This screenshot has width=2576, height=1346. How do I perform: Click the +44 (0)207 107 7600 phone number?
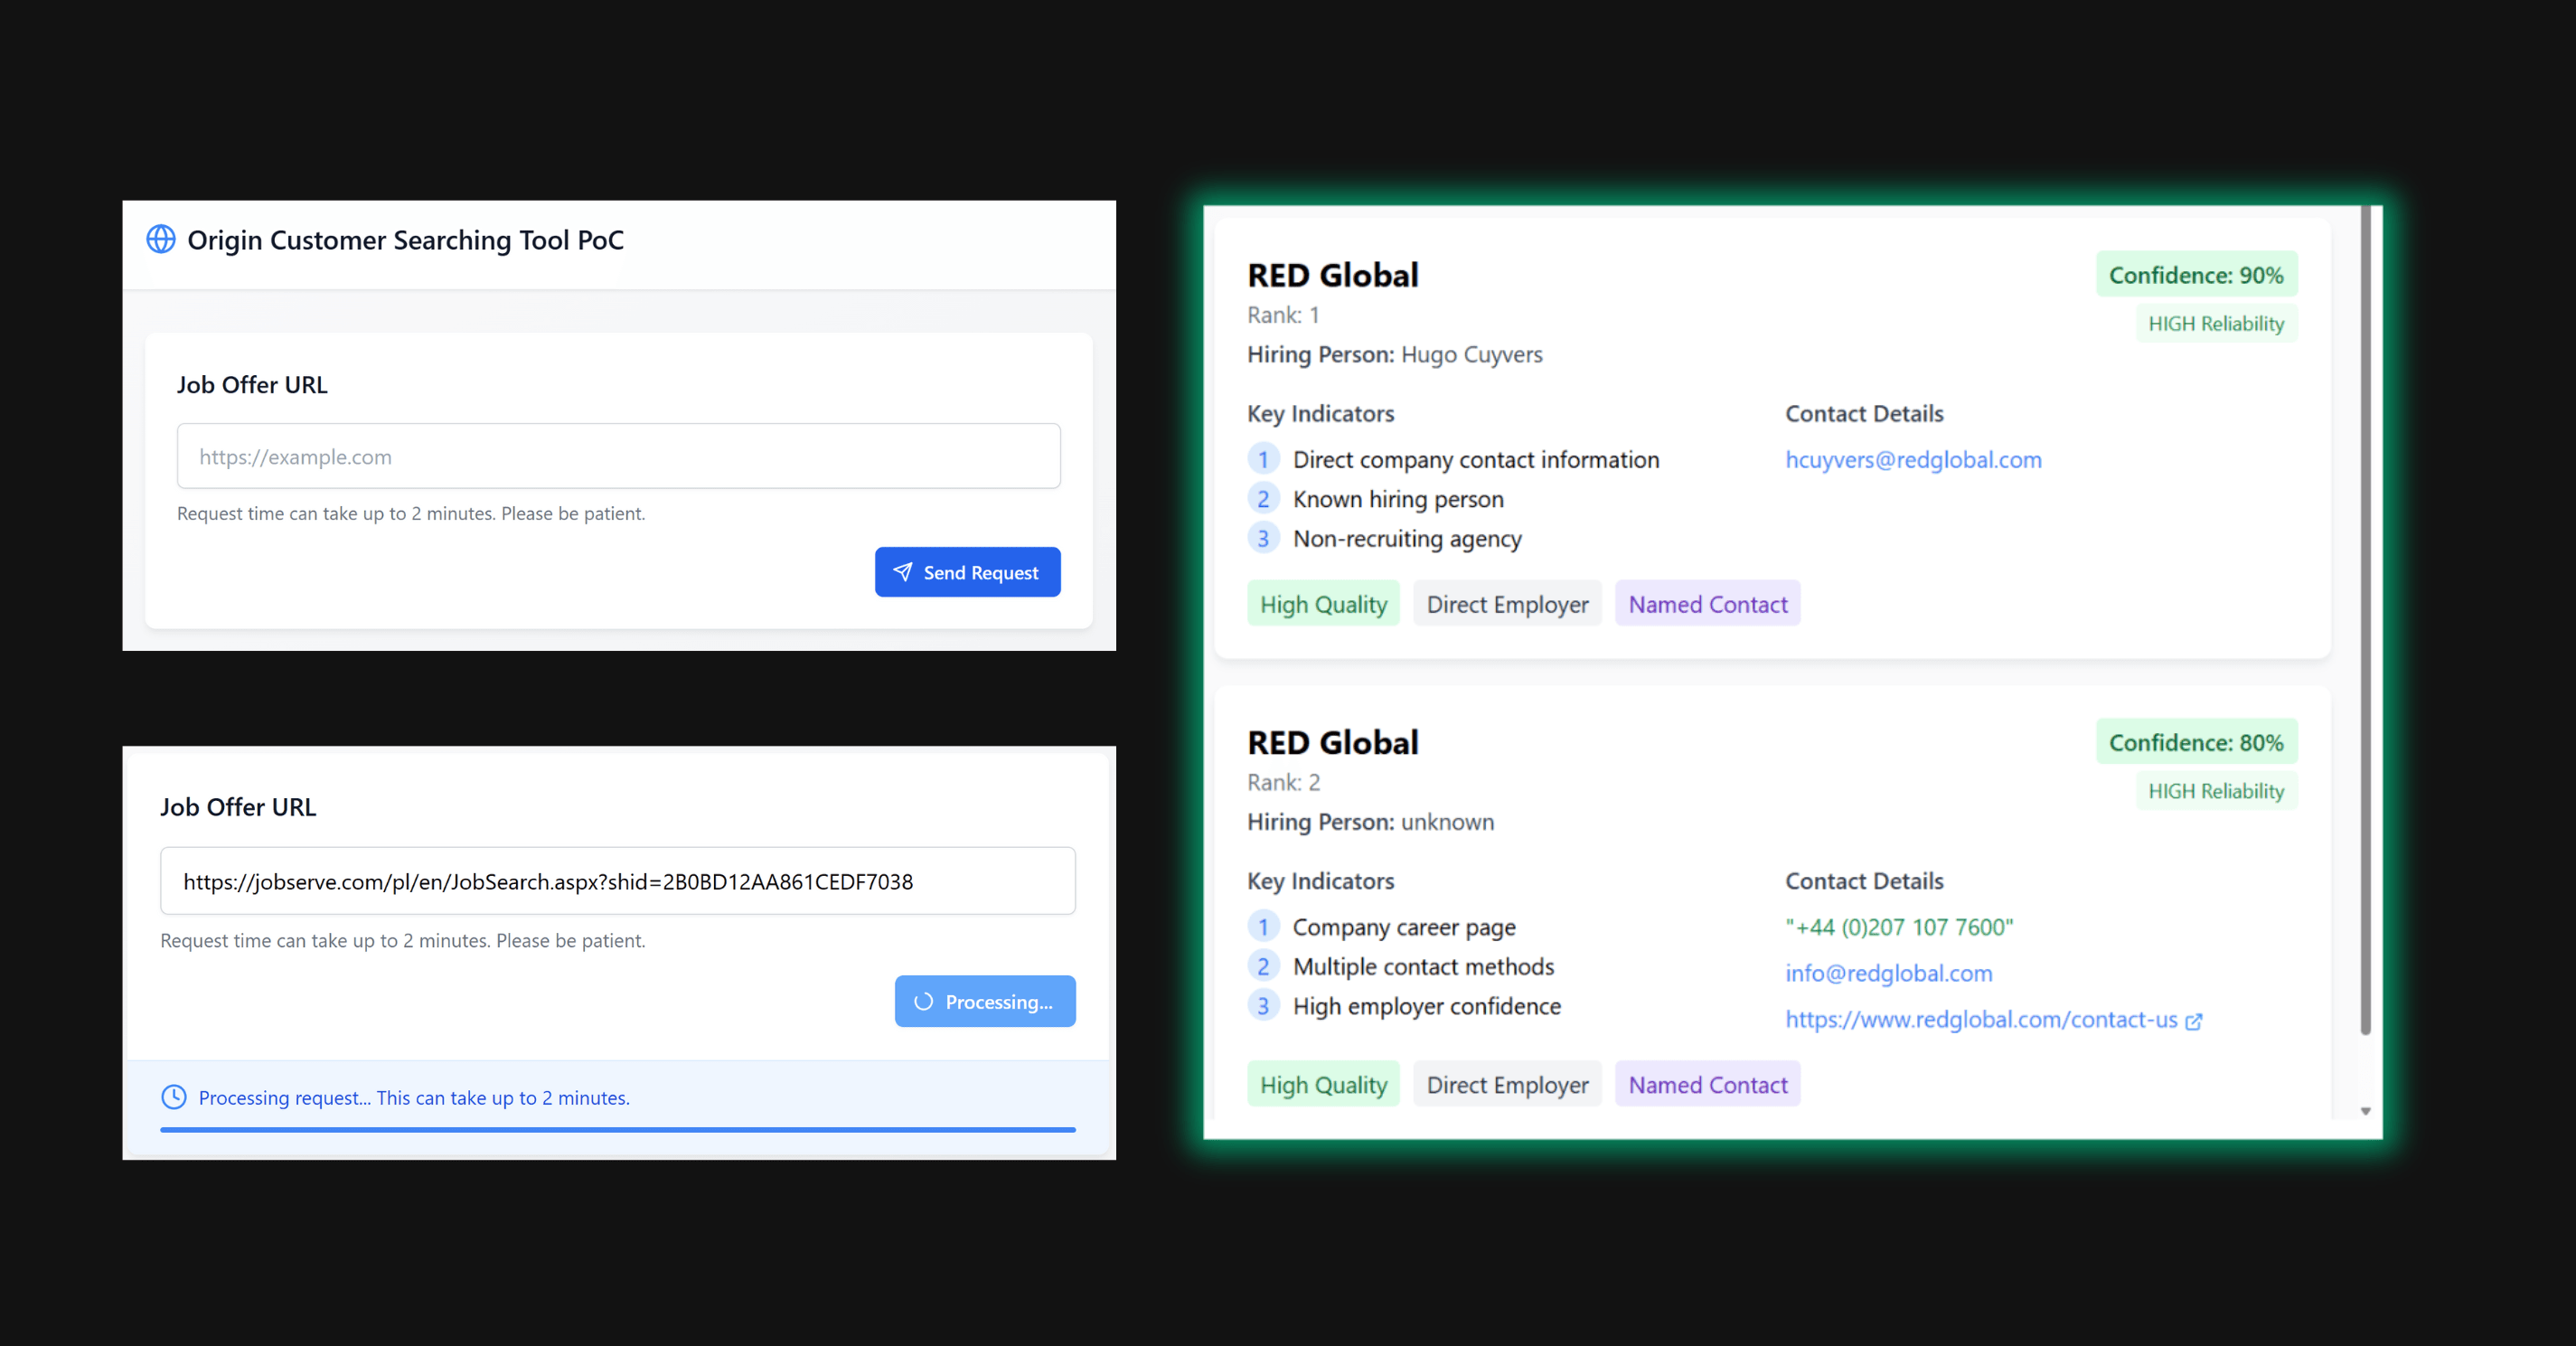click(x=1899, y=927)
